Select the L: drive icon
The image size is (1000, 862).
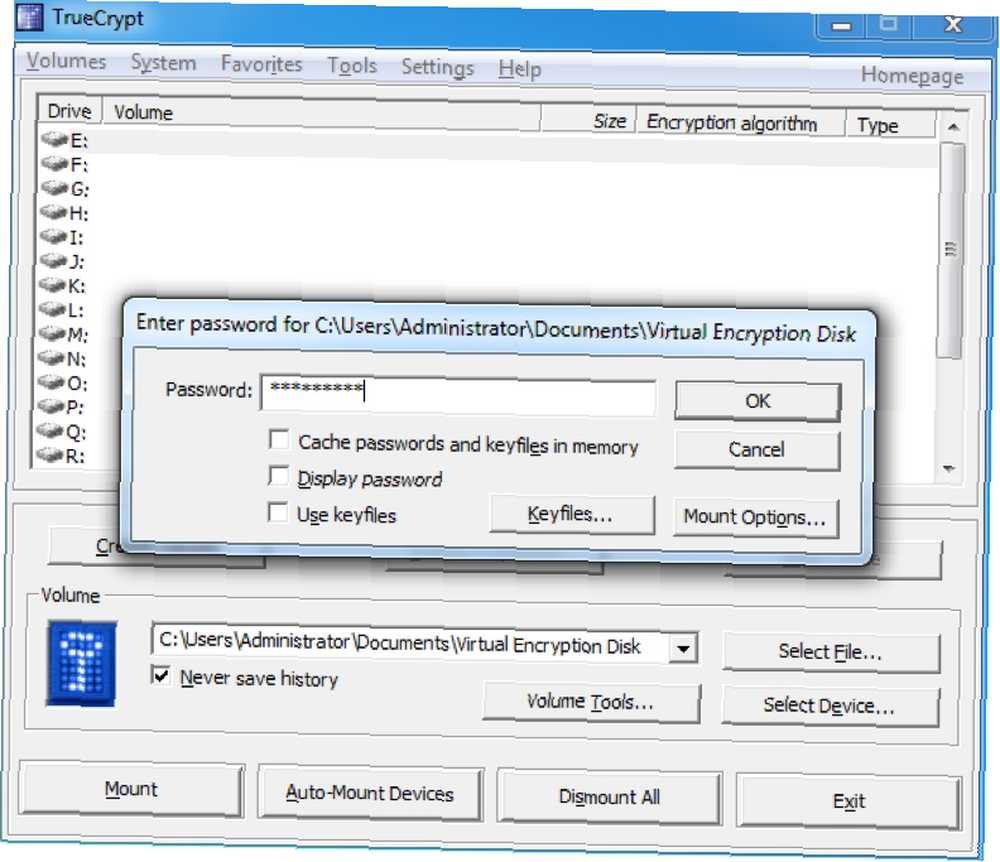coord(52,309)
